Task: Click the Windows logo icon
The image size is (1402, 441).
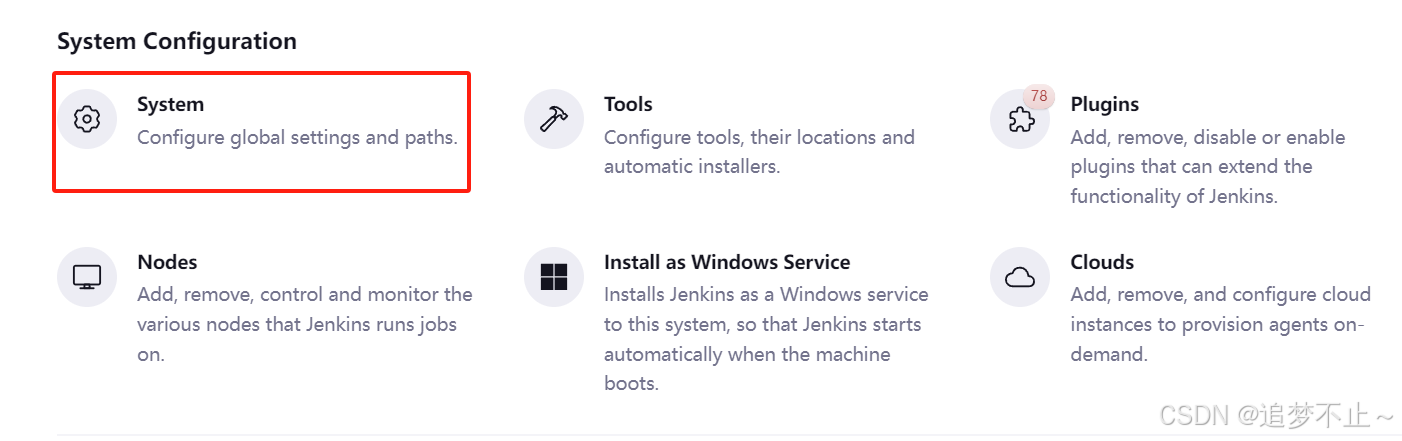Action: point(554,277)
